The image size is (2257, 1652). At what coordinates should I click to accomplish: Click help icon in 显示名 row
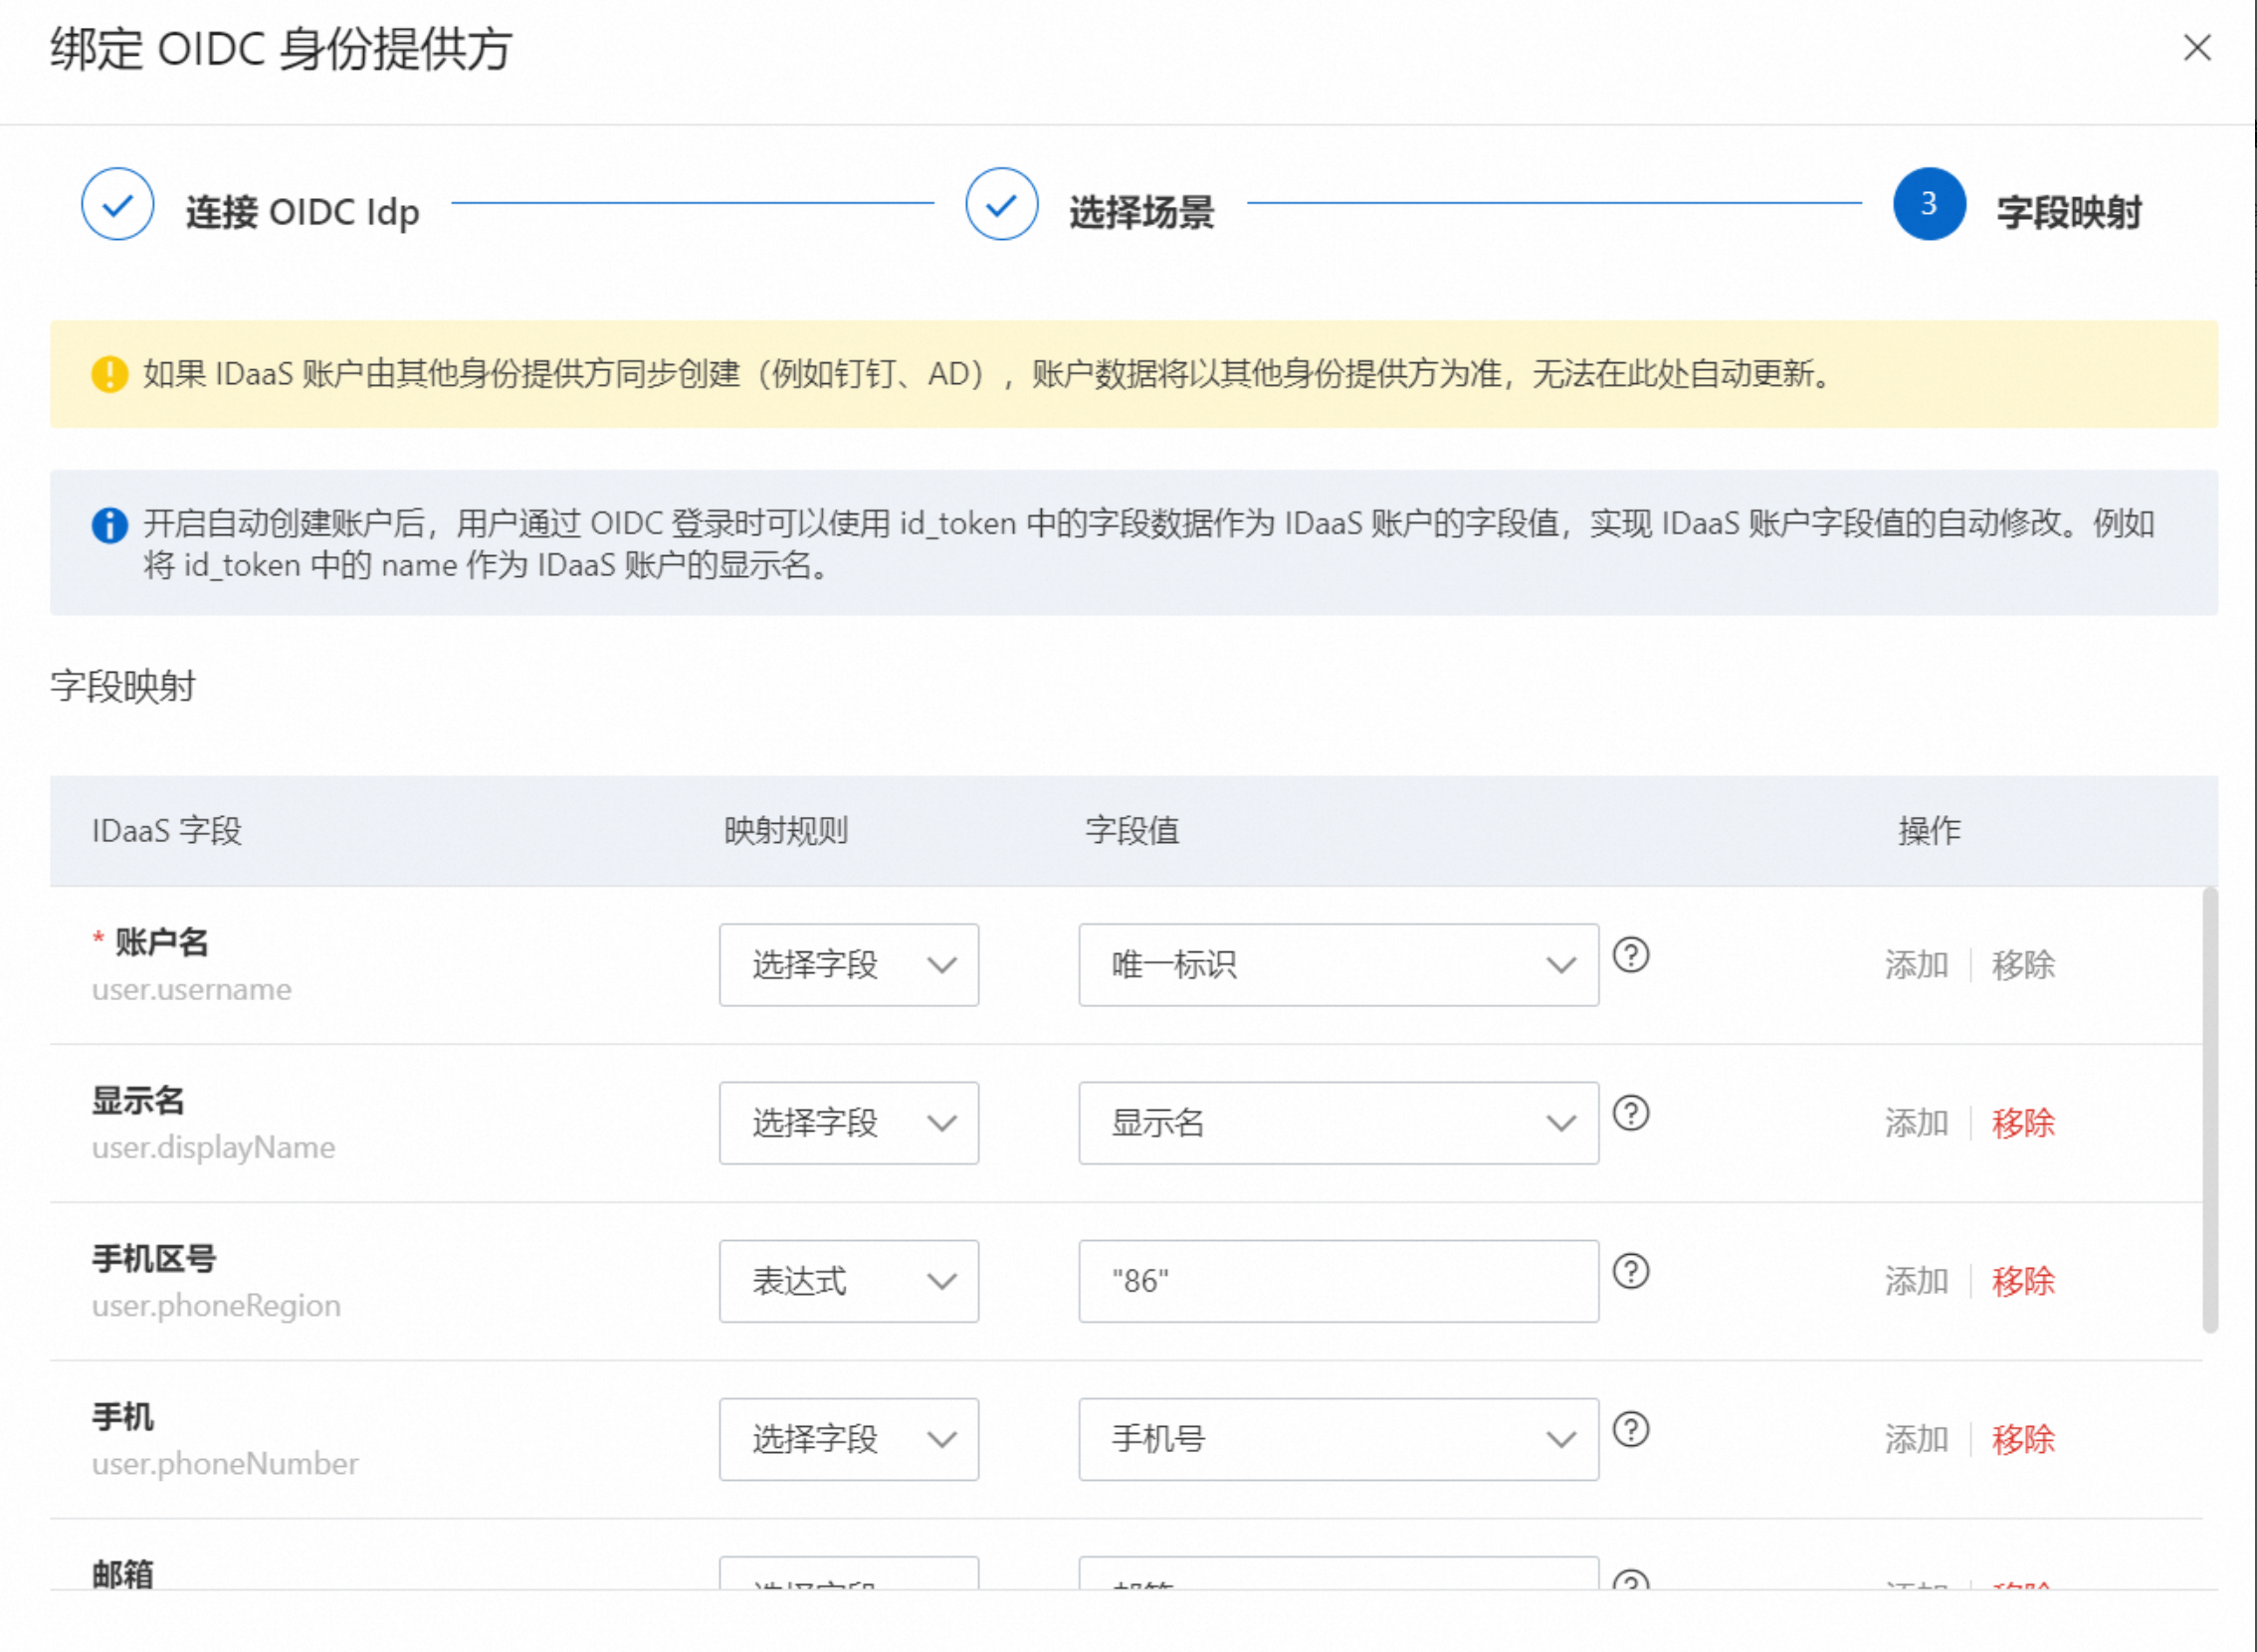1631,1113
